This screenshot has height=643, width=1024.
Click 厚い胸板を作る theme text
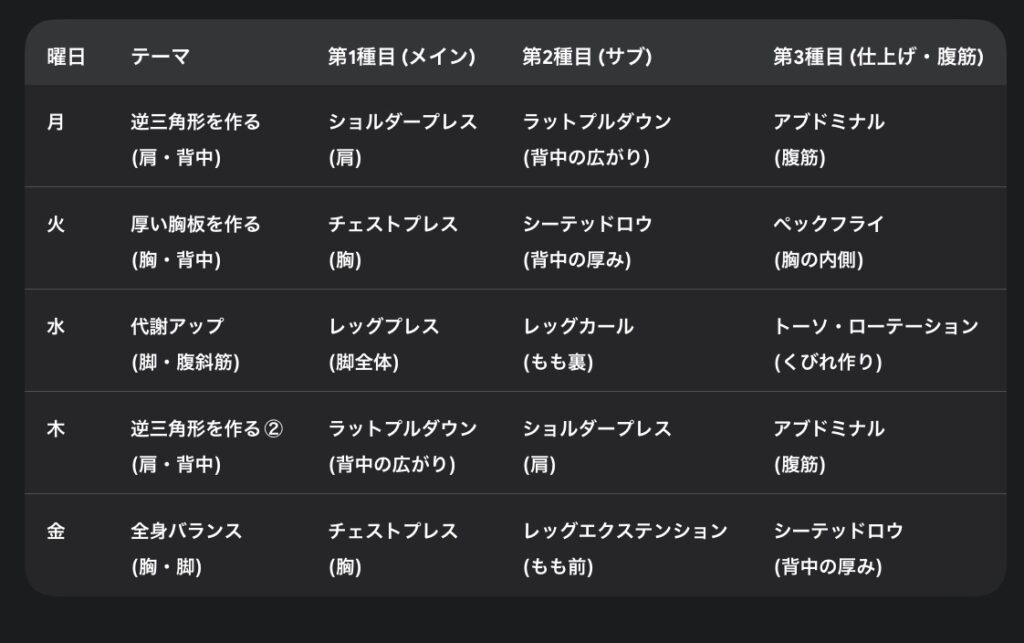[195, 225]
